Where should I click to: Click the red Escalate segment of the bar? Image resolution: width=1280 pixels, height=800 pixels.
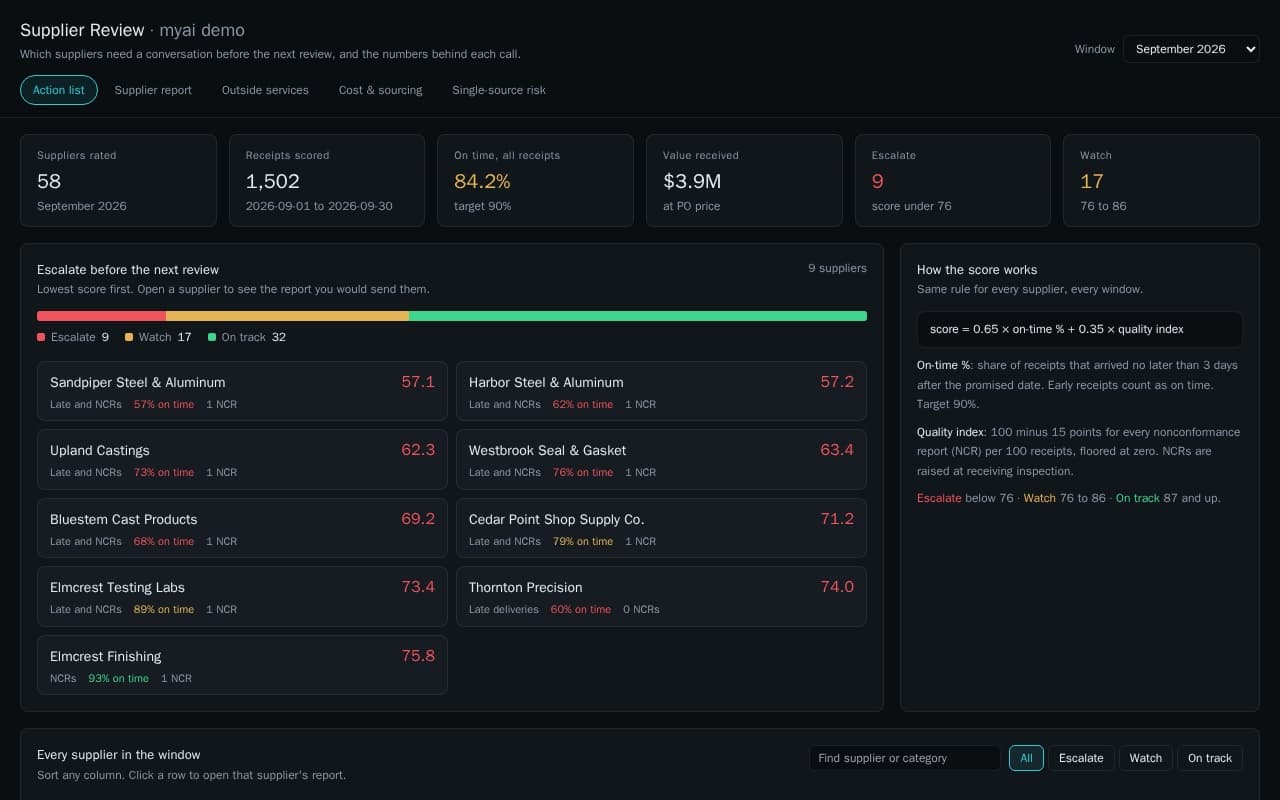tap(101, 316)
